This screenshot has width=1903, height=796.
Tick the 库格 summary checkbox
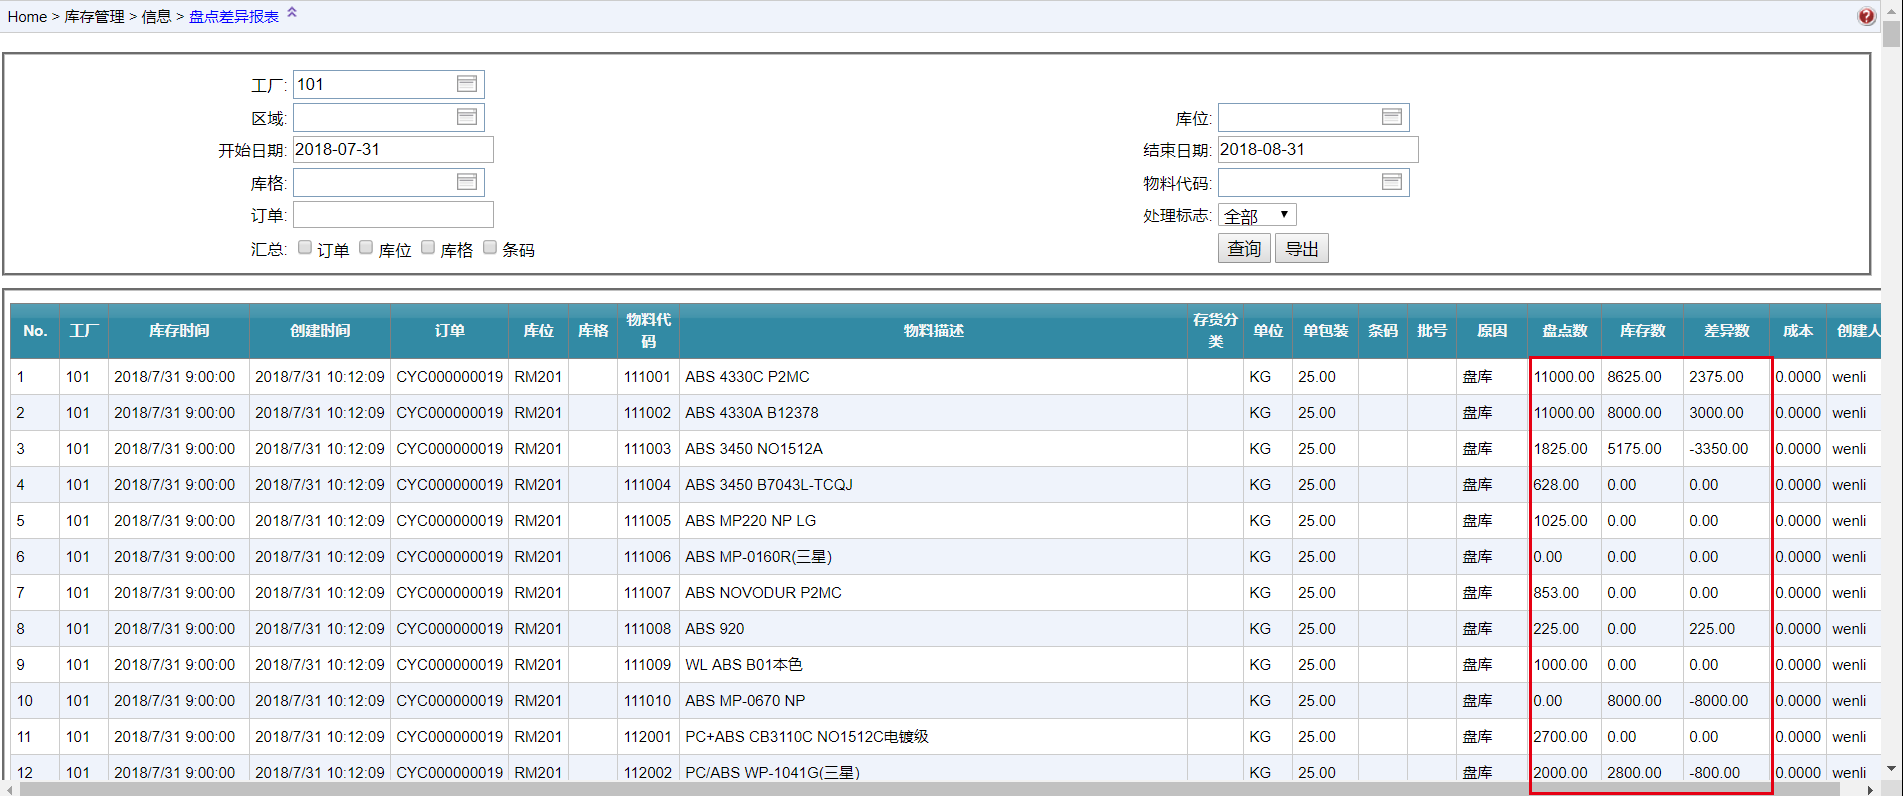428,248
